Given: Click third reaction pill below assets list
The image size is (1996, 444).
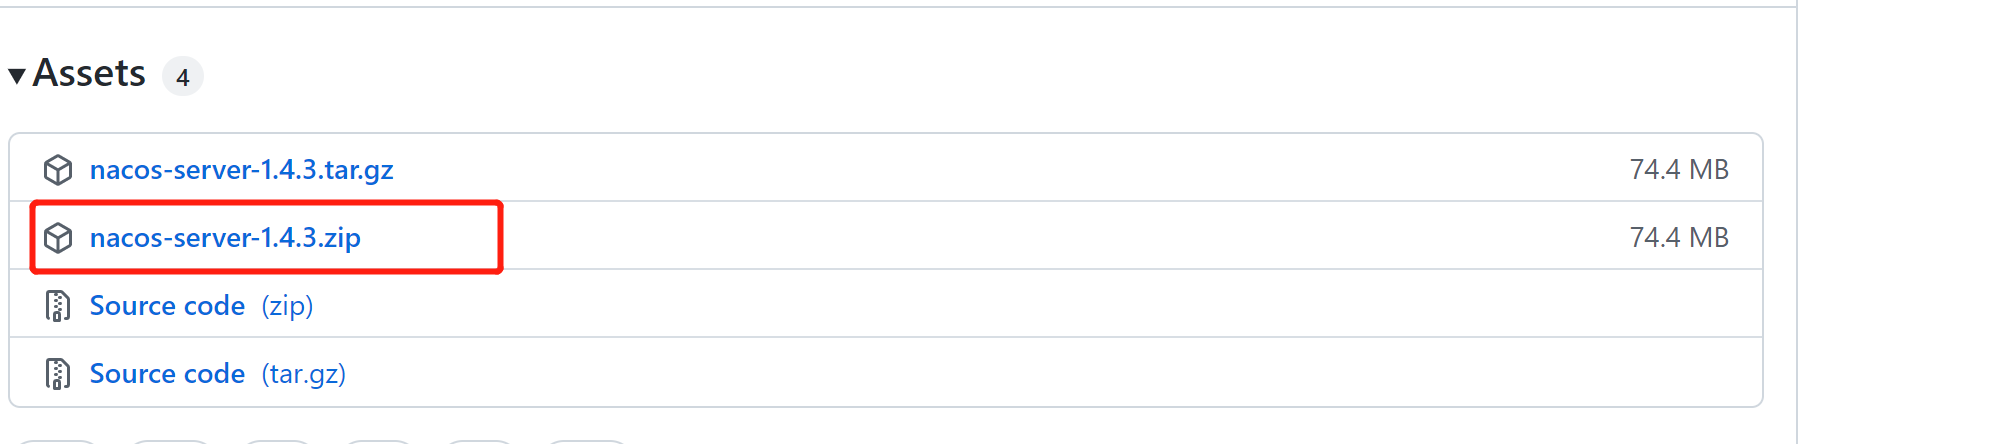Looking at the screenshot, I should pyautogui.click(x=277, y=441).
